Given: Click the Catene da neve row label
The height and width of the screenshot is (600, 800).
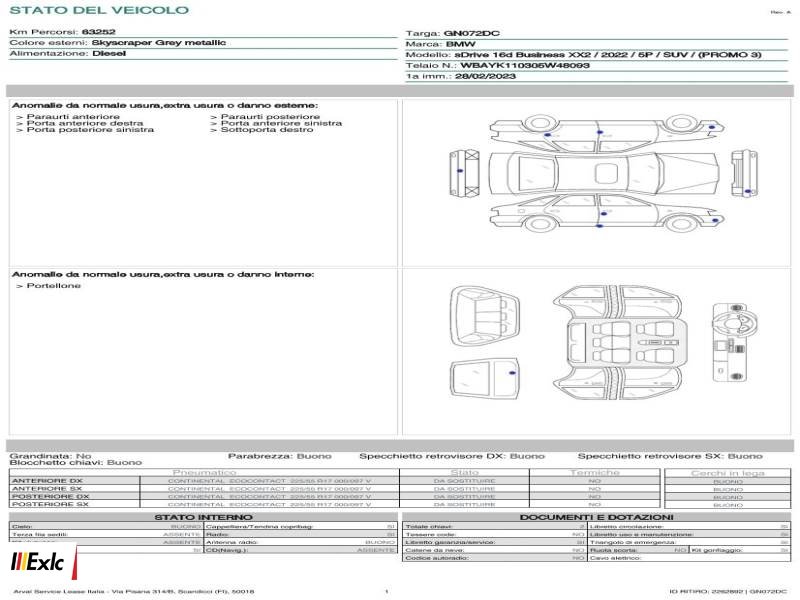Looking at the screenshot, I should [x=435, y=550].
